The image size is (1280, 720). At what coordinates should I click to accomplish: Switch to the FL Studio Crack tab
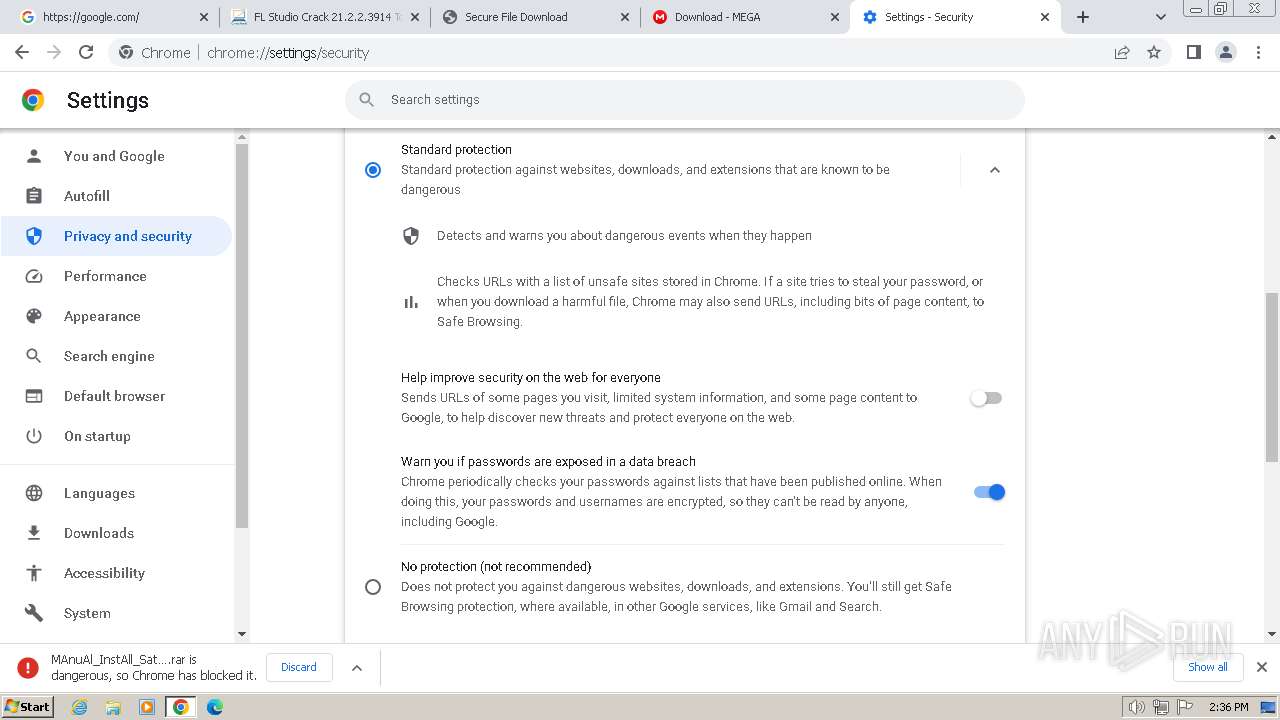click(x=324, y=17)
